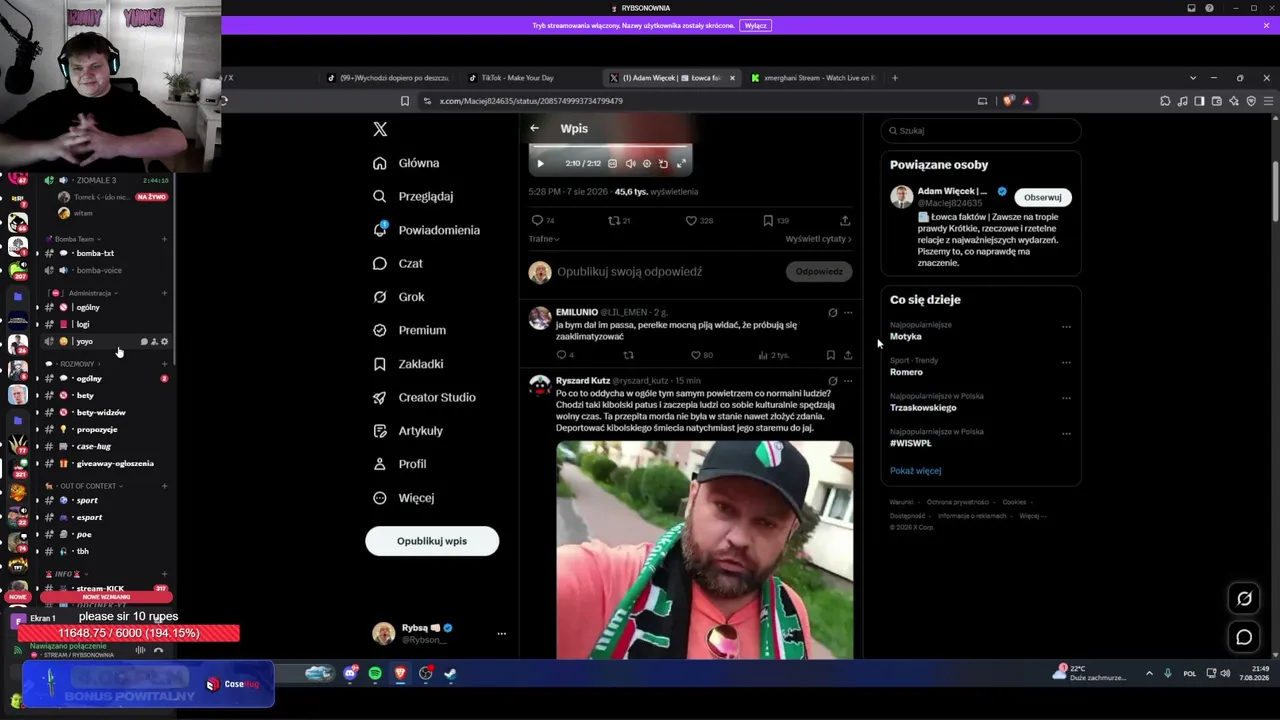
Task: Follow Adam Więcek with Obserwuj button
Action: pos(1042,197)
